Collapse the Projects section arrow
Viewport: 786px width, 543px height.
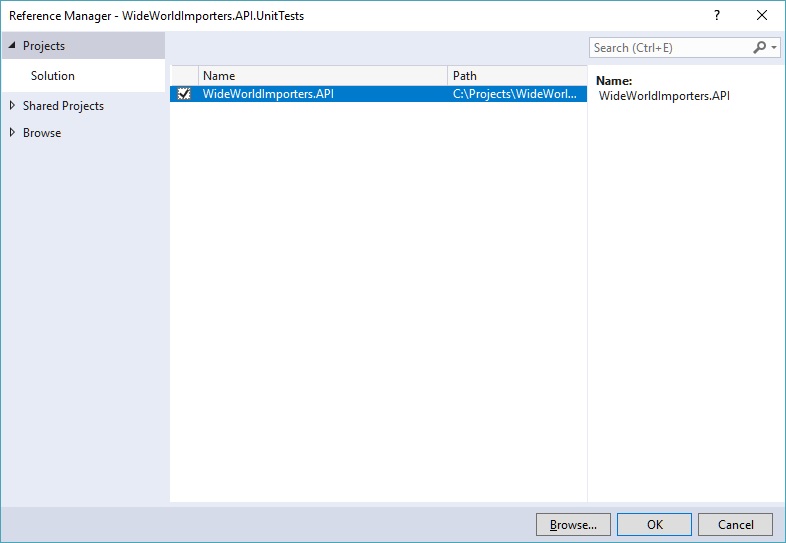[x=12, y=46]
